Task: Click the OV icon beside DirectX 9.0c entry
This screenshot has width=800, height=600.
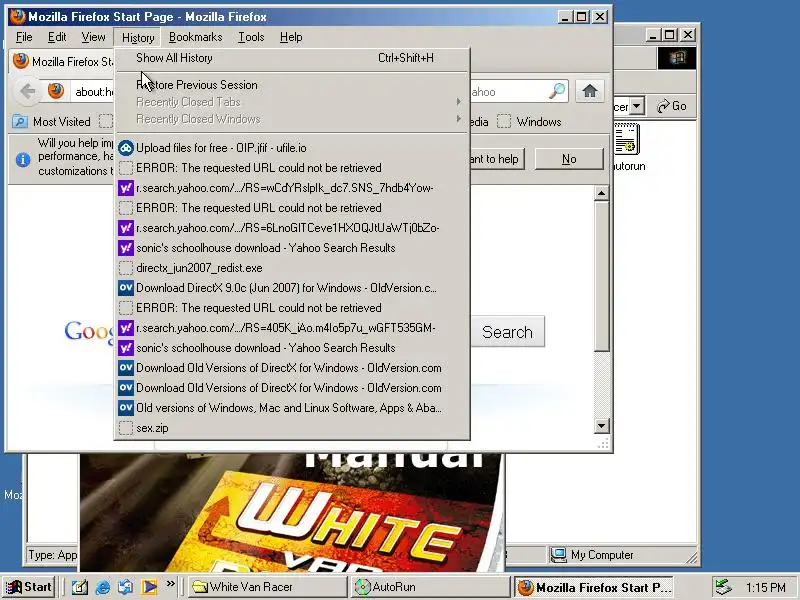Action: click(x=126, y=288)
